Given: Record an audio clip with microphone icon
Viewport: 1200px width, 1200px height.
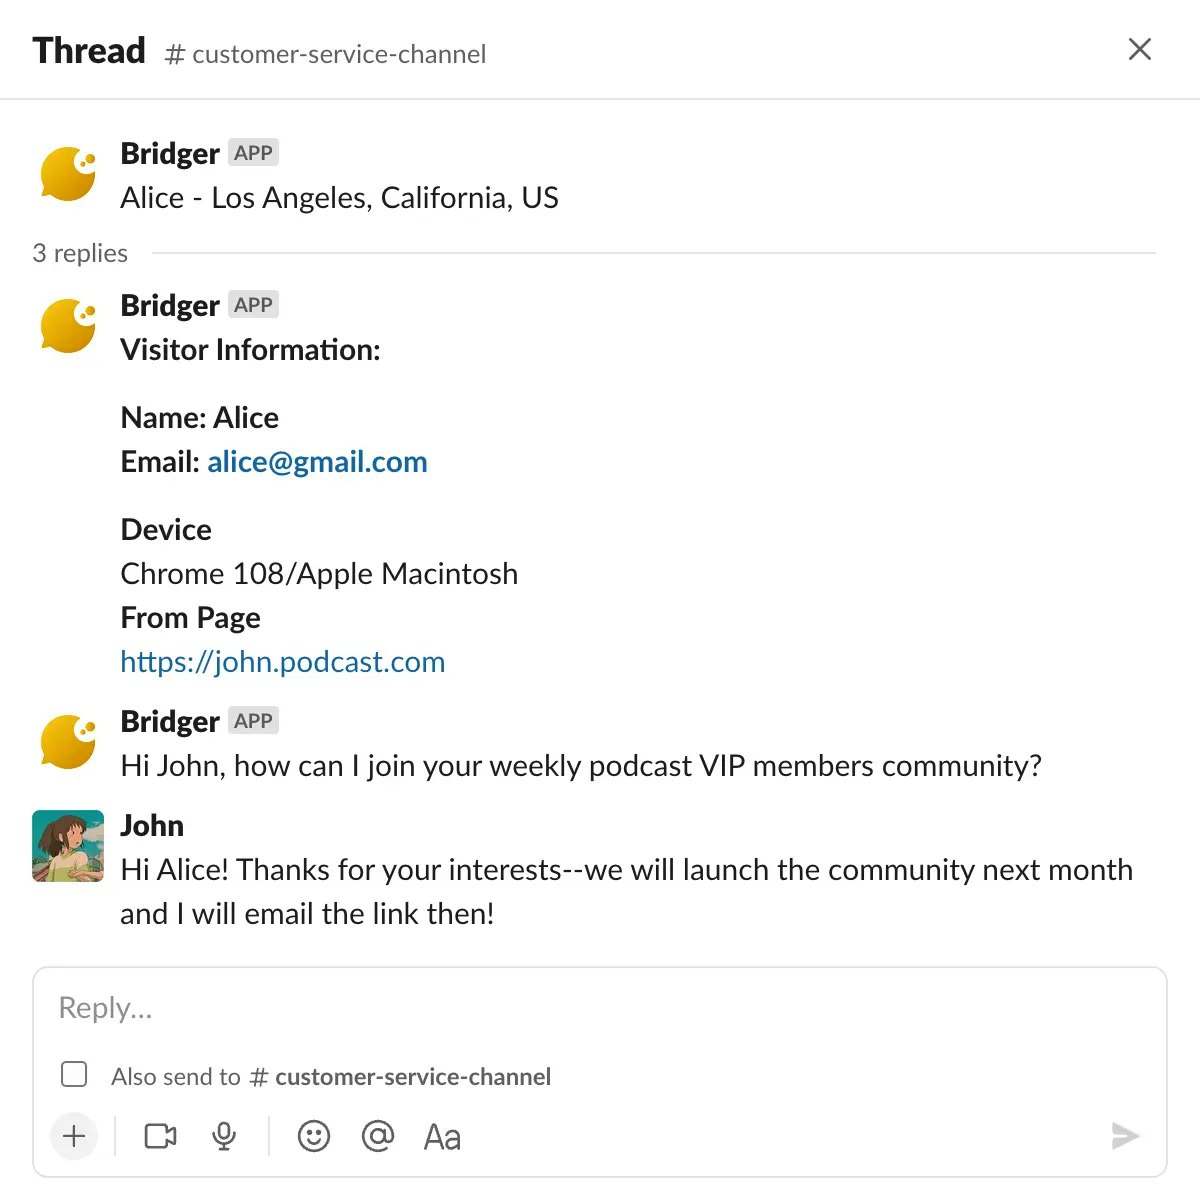Looking at the screenshot, I should click(x=225, y=1136).
